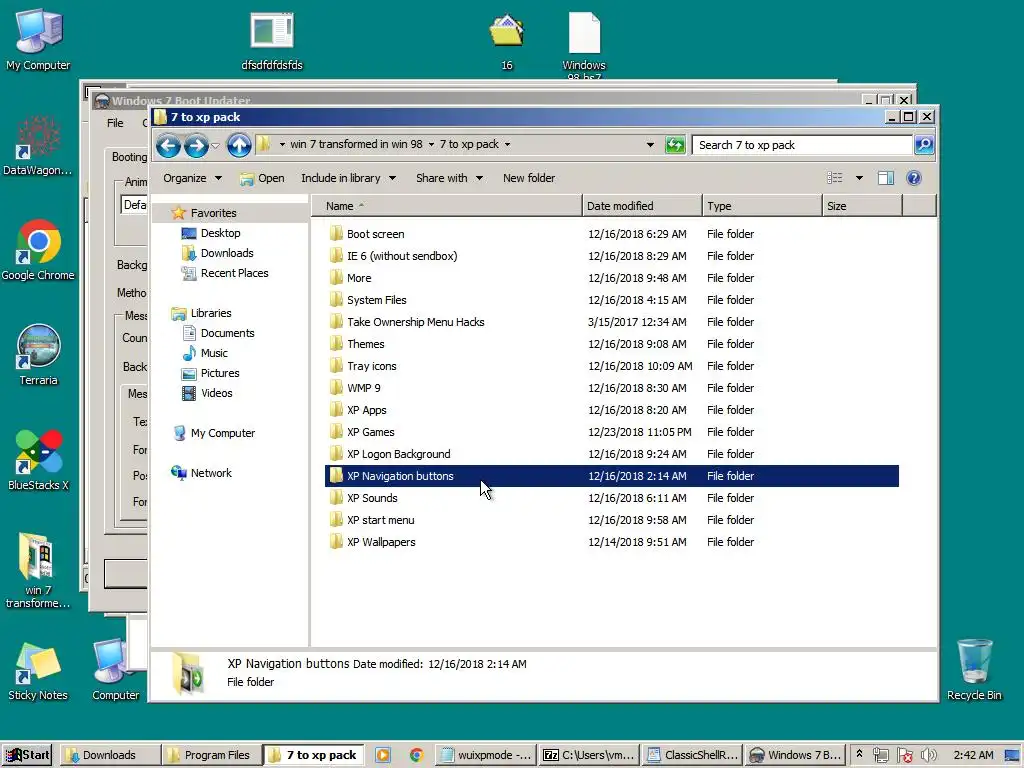Select the XP Games folder icon
The image size is (1024, 768).
[x=336, y=432]
